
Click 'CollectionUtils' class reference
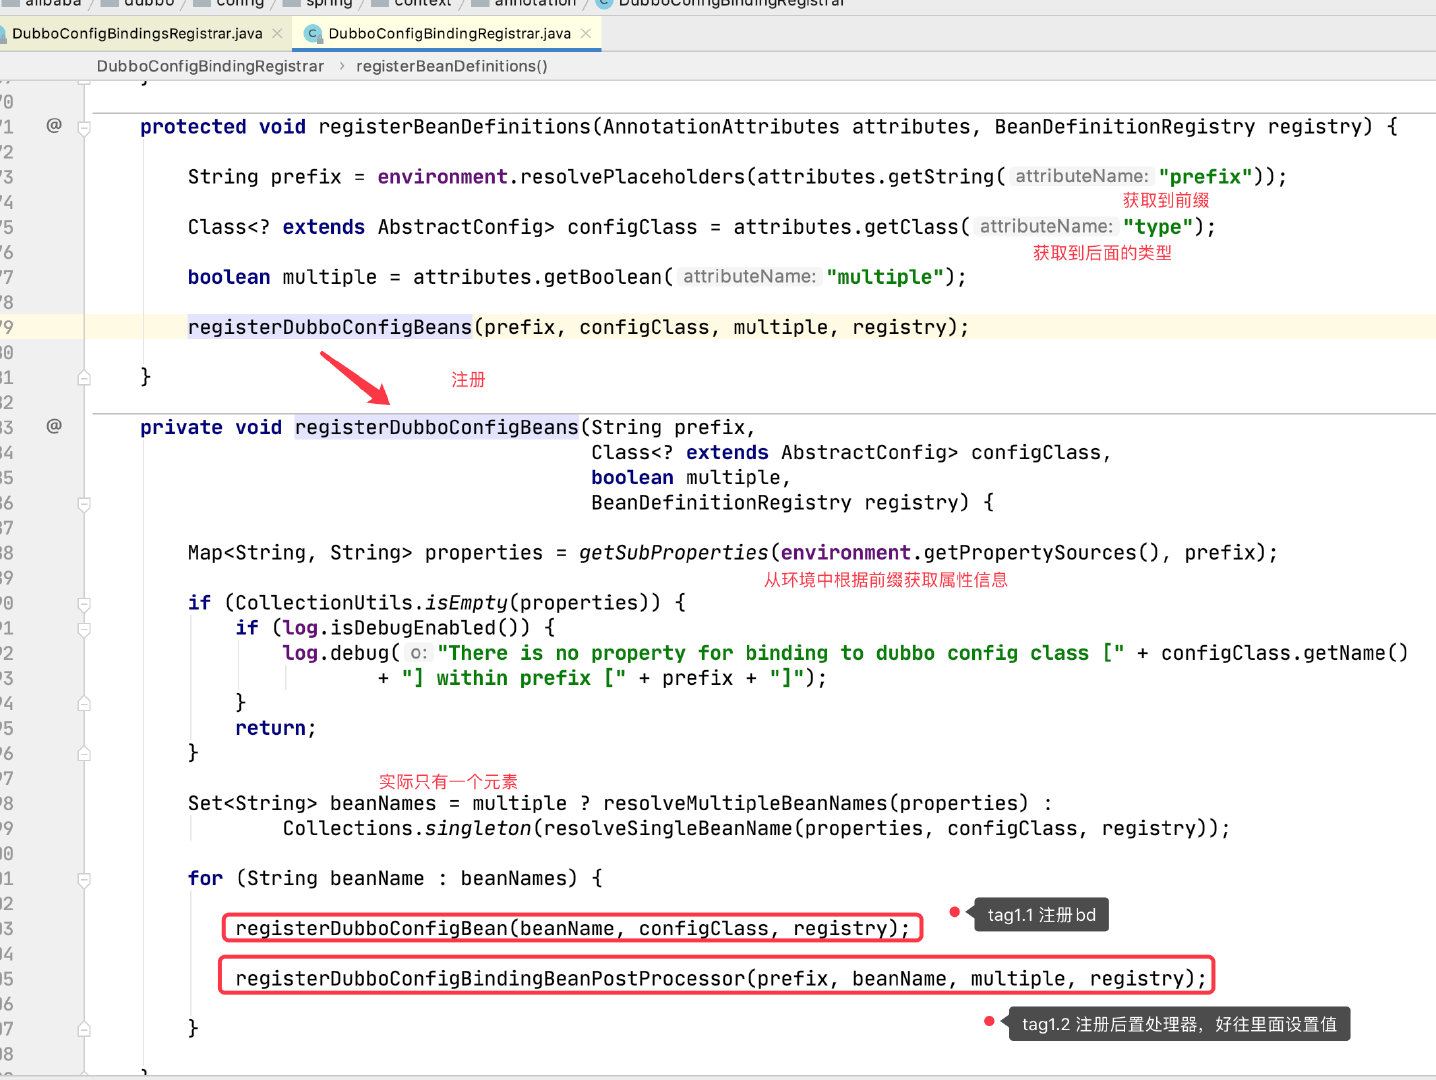324,603
